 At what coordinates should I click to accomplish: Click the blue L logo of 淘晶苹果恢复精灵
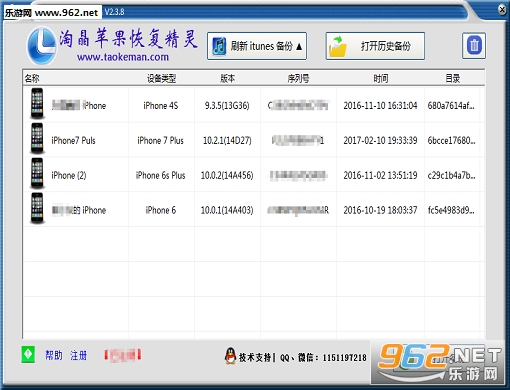[x=41, y=46]
